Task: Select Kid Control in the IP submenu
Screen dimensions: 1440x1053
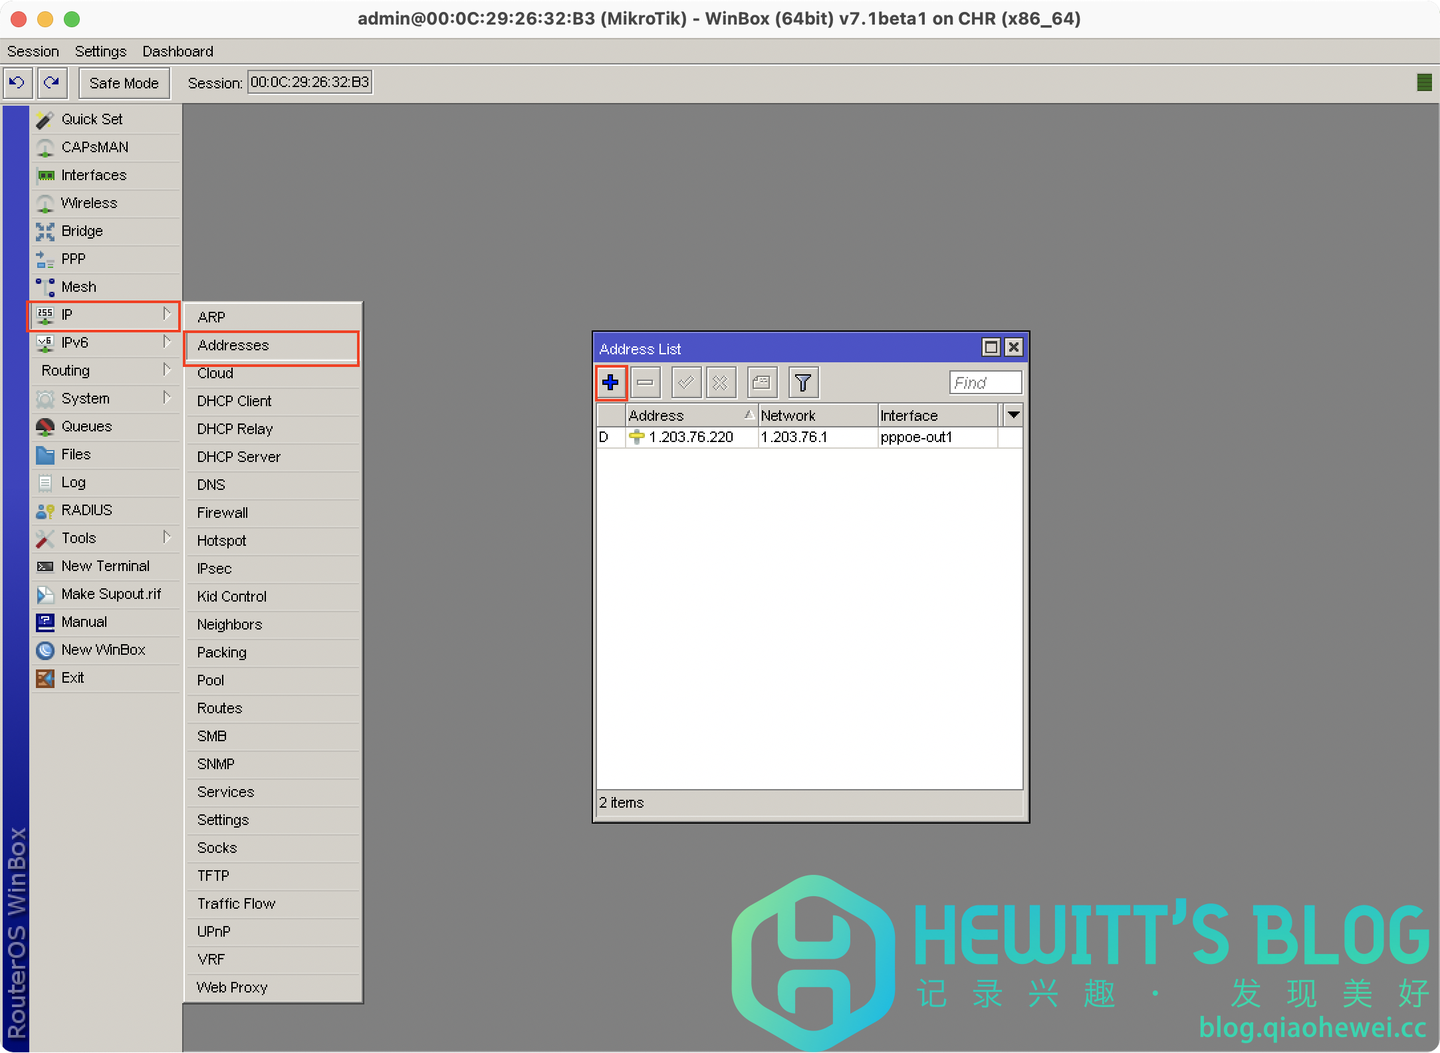Action: pyautogui.click(x=272, y=597)
